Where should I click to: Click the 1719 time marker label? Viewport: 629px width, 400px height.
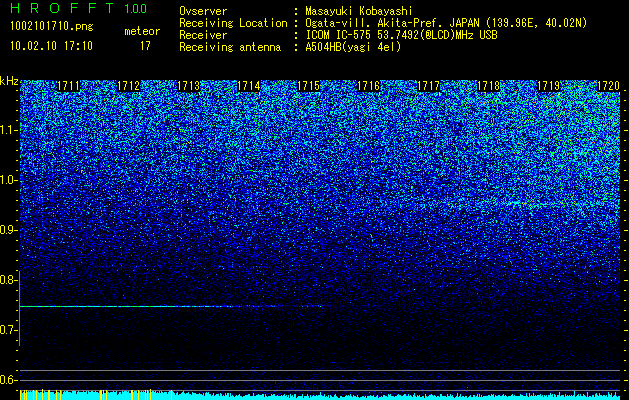(x=549, y=86)
